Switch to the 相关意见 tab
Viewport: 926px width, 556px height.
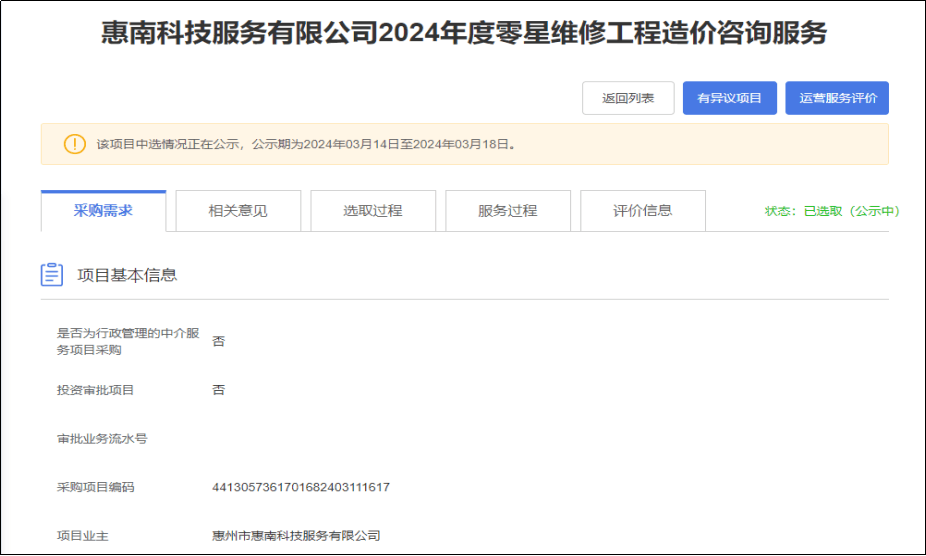238,211
